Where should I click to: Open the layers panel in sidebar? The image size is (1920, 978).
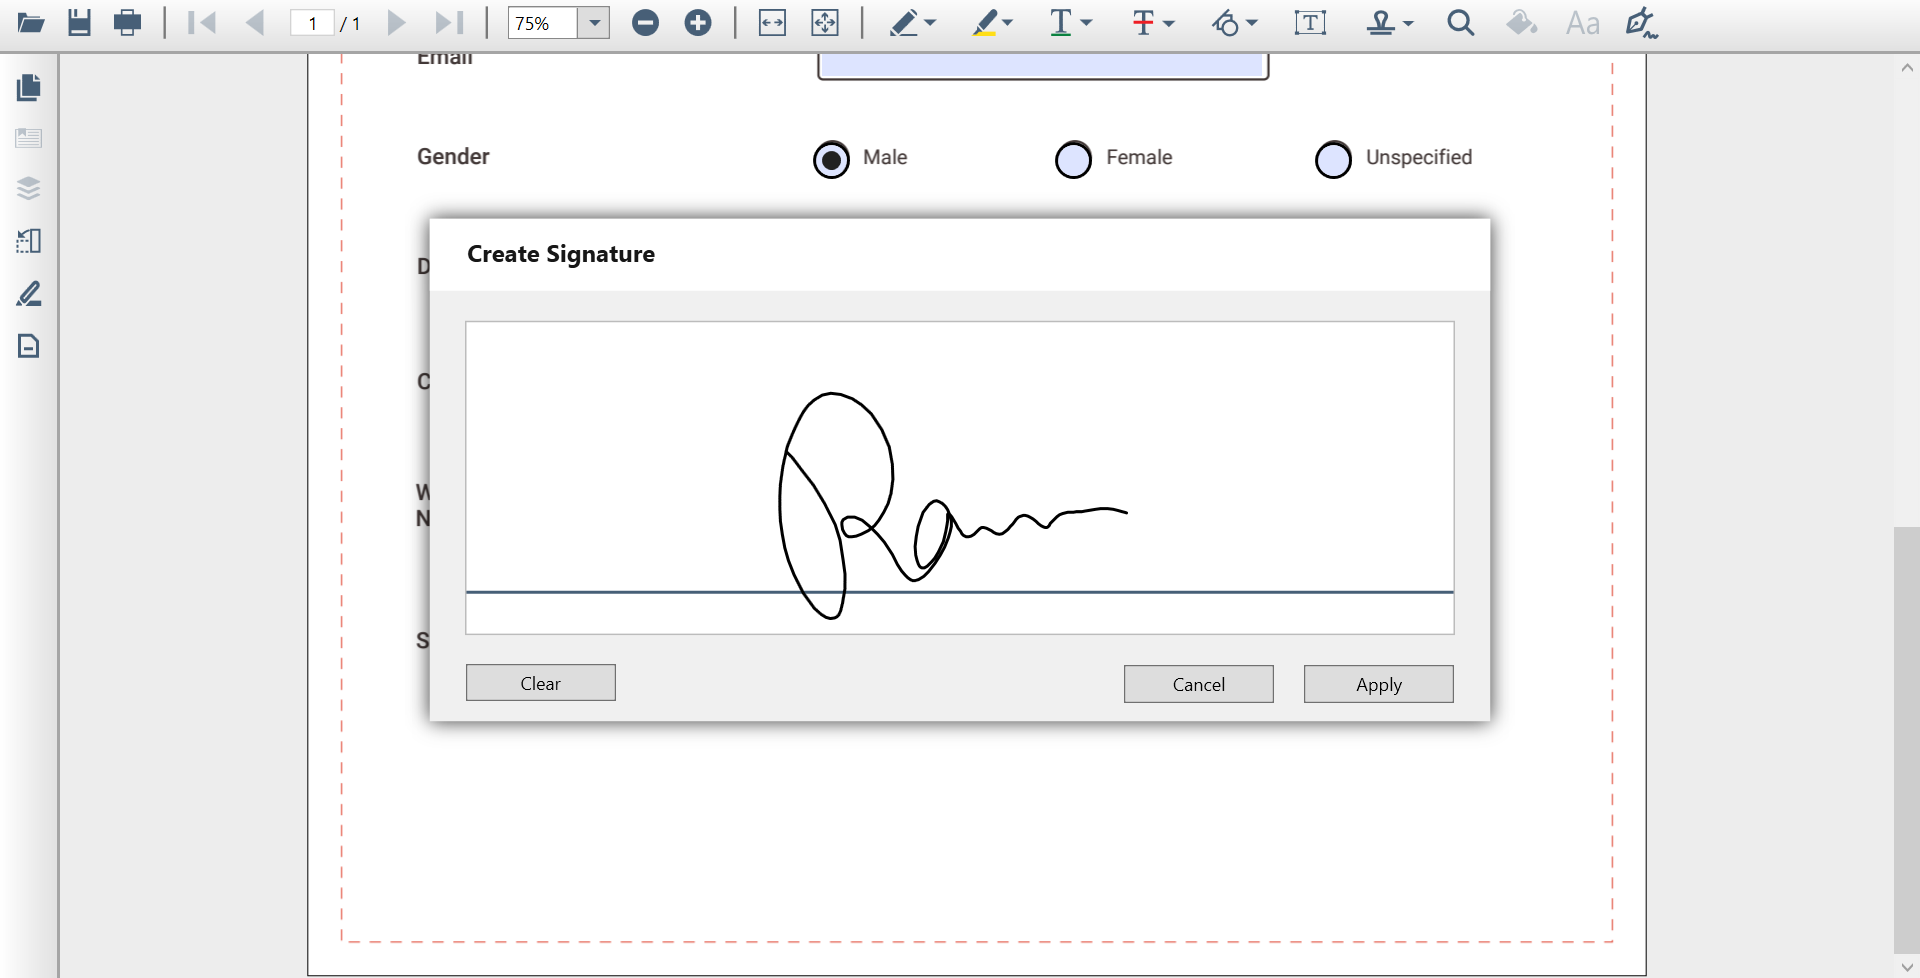[29, 188]
